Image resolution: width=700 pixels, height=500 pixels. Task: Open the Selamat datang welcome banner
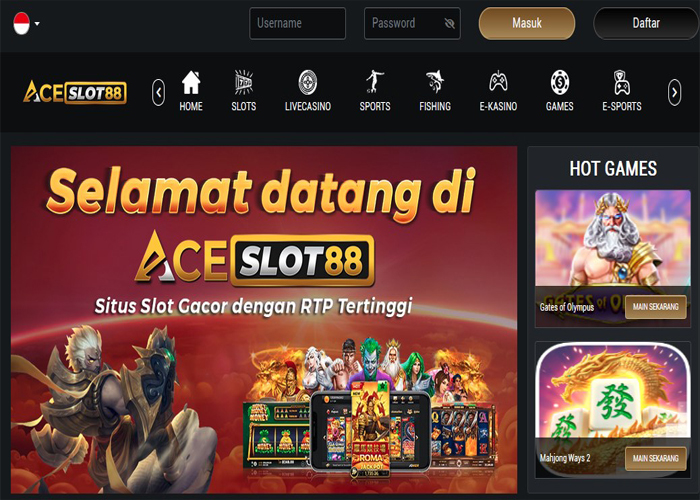click(x=264, y=320)
